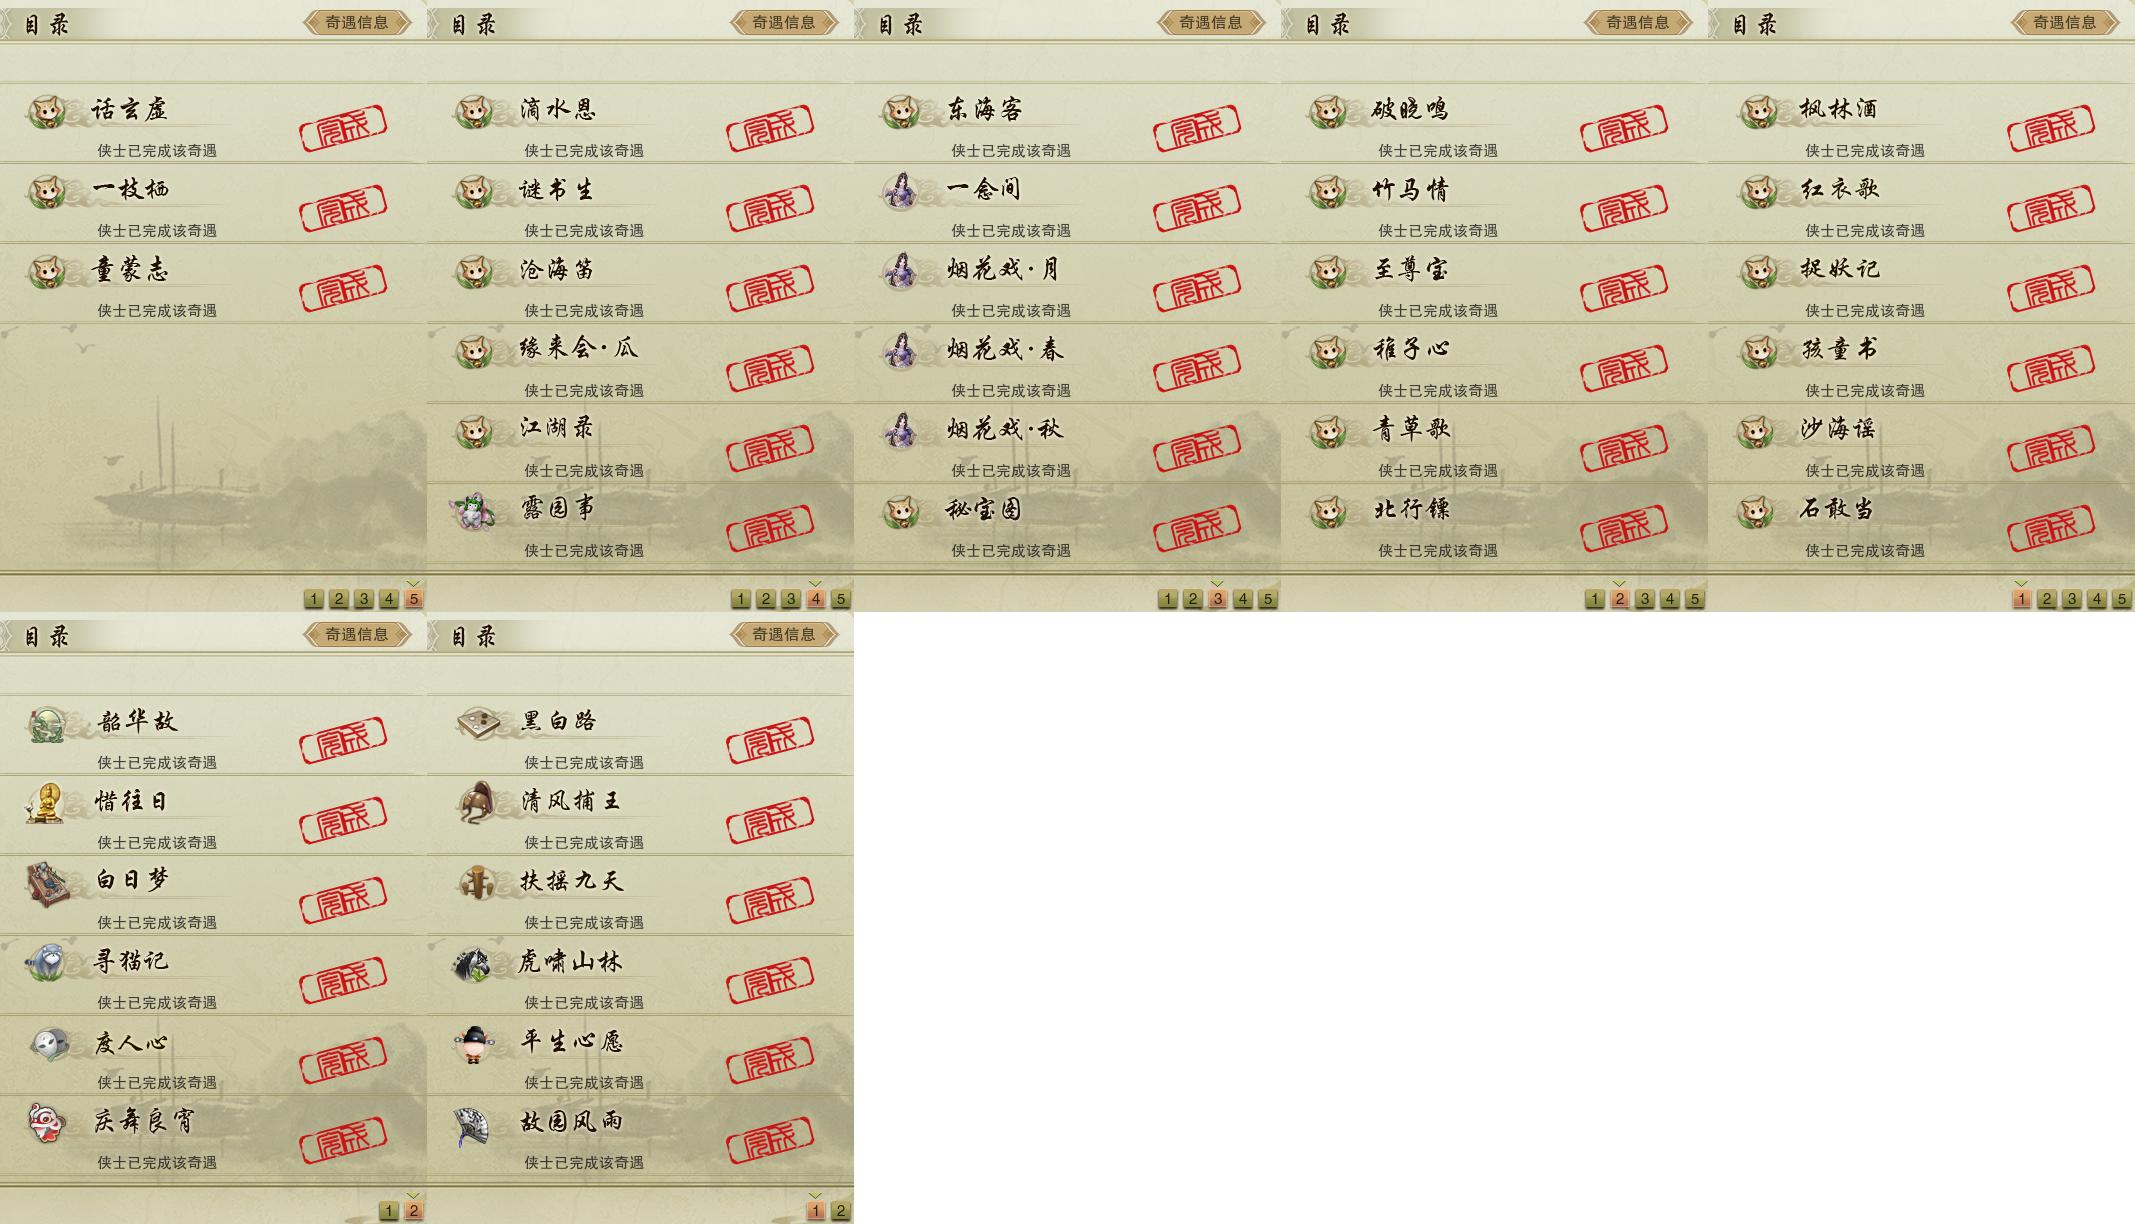Click the lion dance icon of 庆舞良宵

(x=46, y=1123)
